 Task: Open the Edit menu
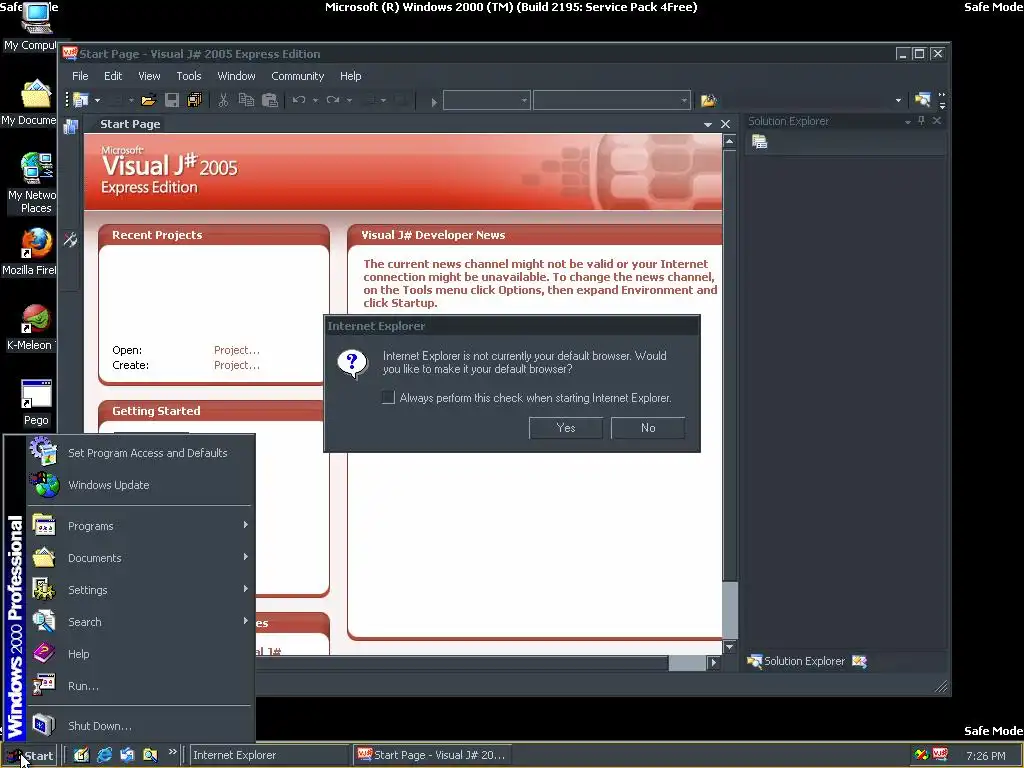[x=113, y=76]
